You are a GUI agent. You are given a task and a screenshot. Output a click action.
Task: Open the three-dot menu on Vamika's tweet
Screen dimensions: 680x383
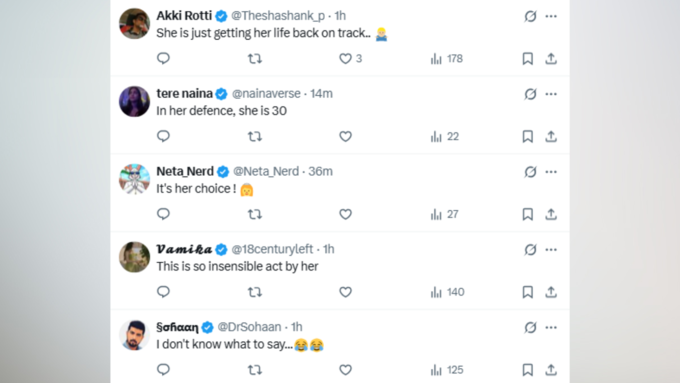tap(551, 249)
